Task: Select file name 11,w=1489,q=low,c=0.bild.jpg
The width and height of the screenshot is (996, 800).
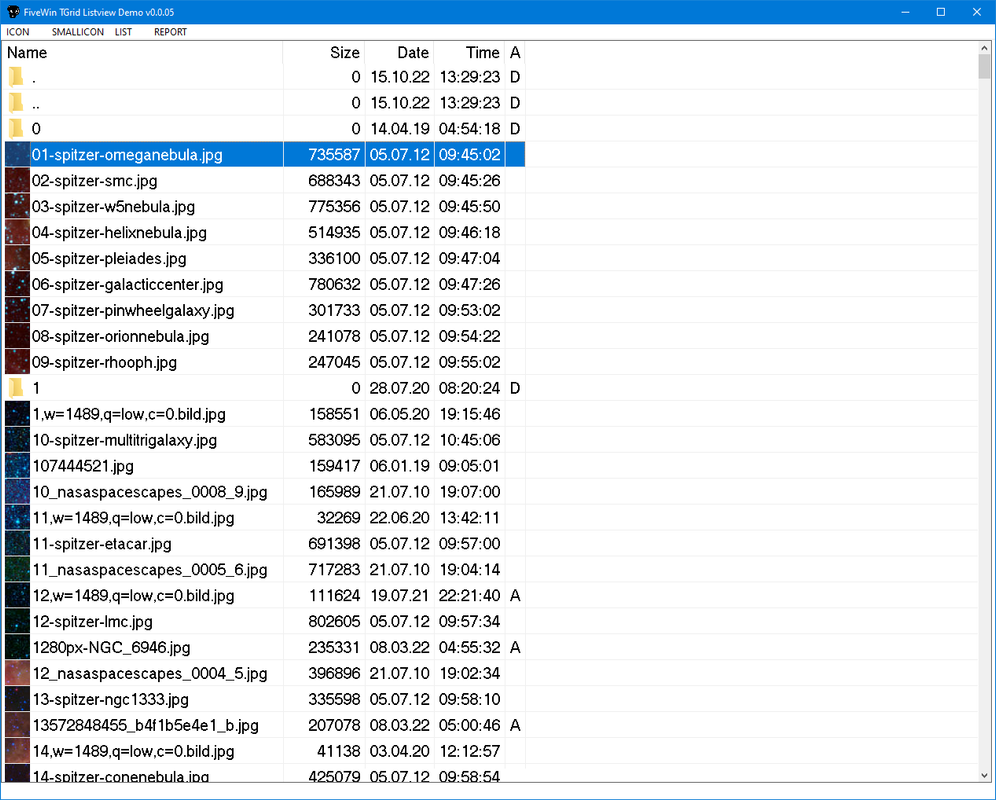Action: 133,518
